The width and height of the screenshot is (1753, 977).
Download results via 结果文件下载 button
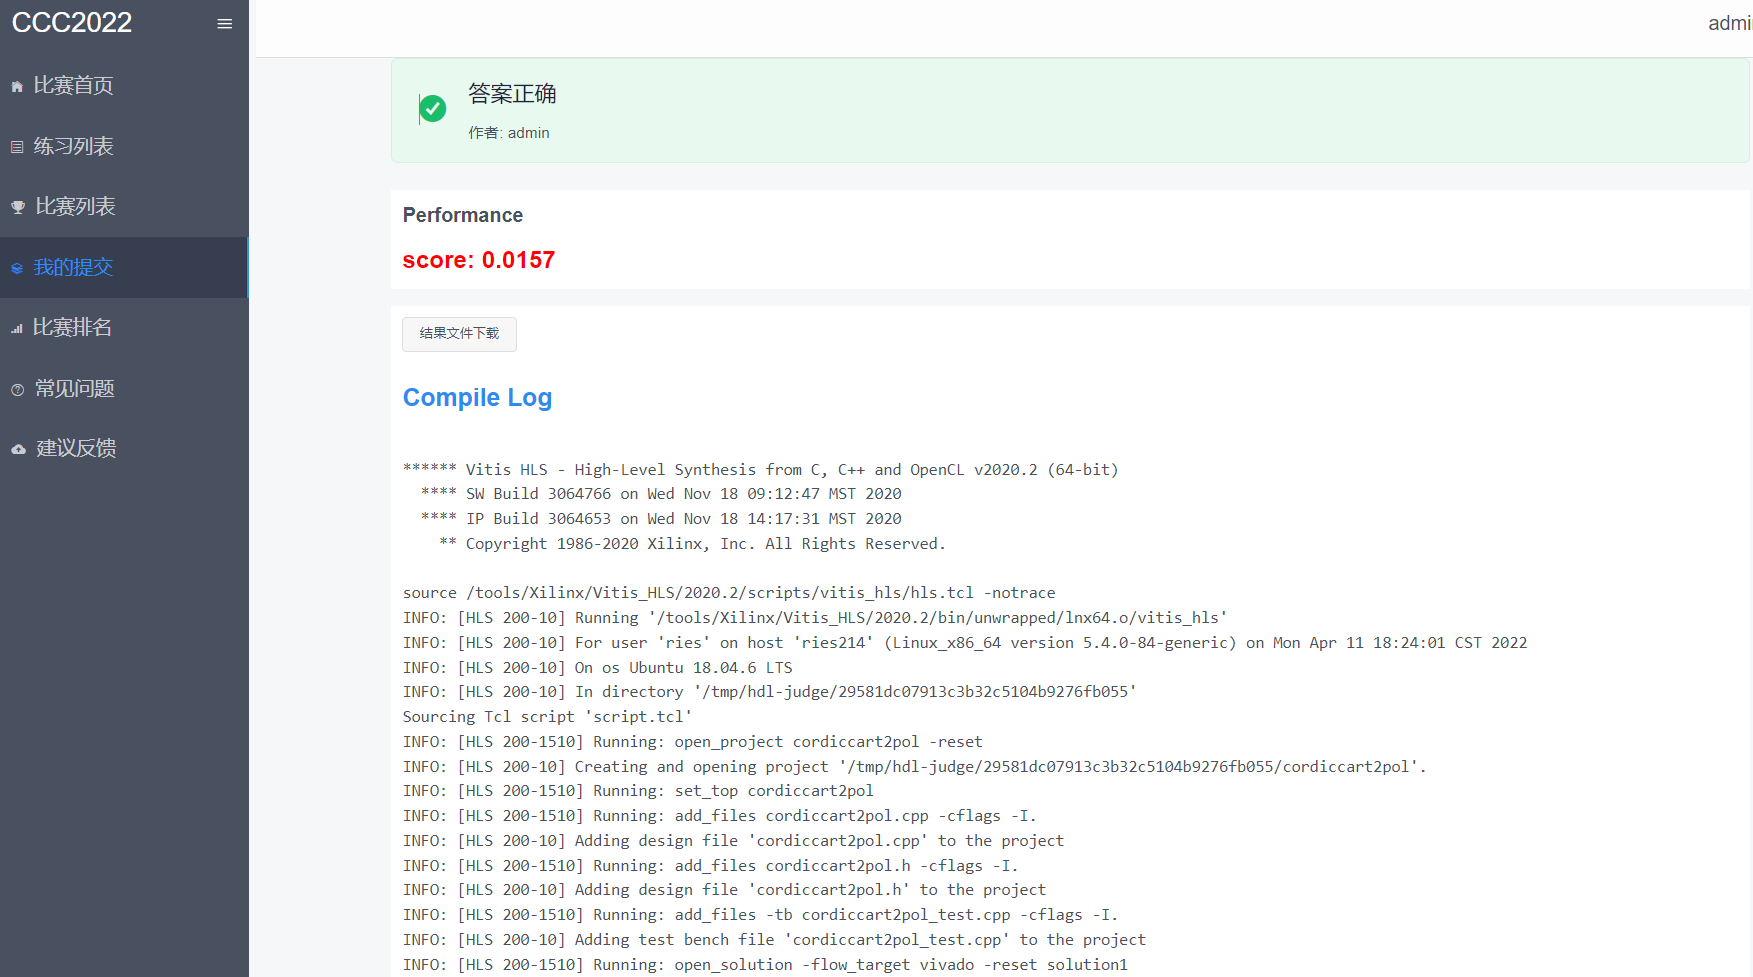point(459,334)
